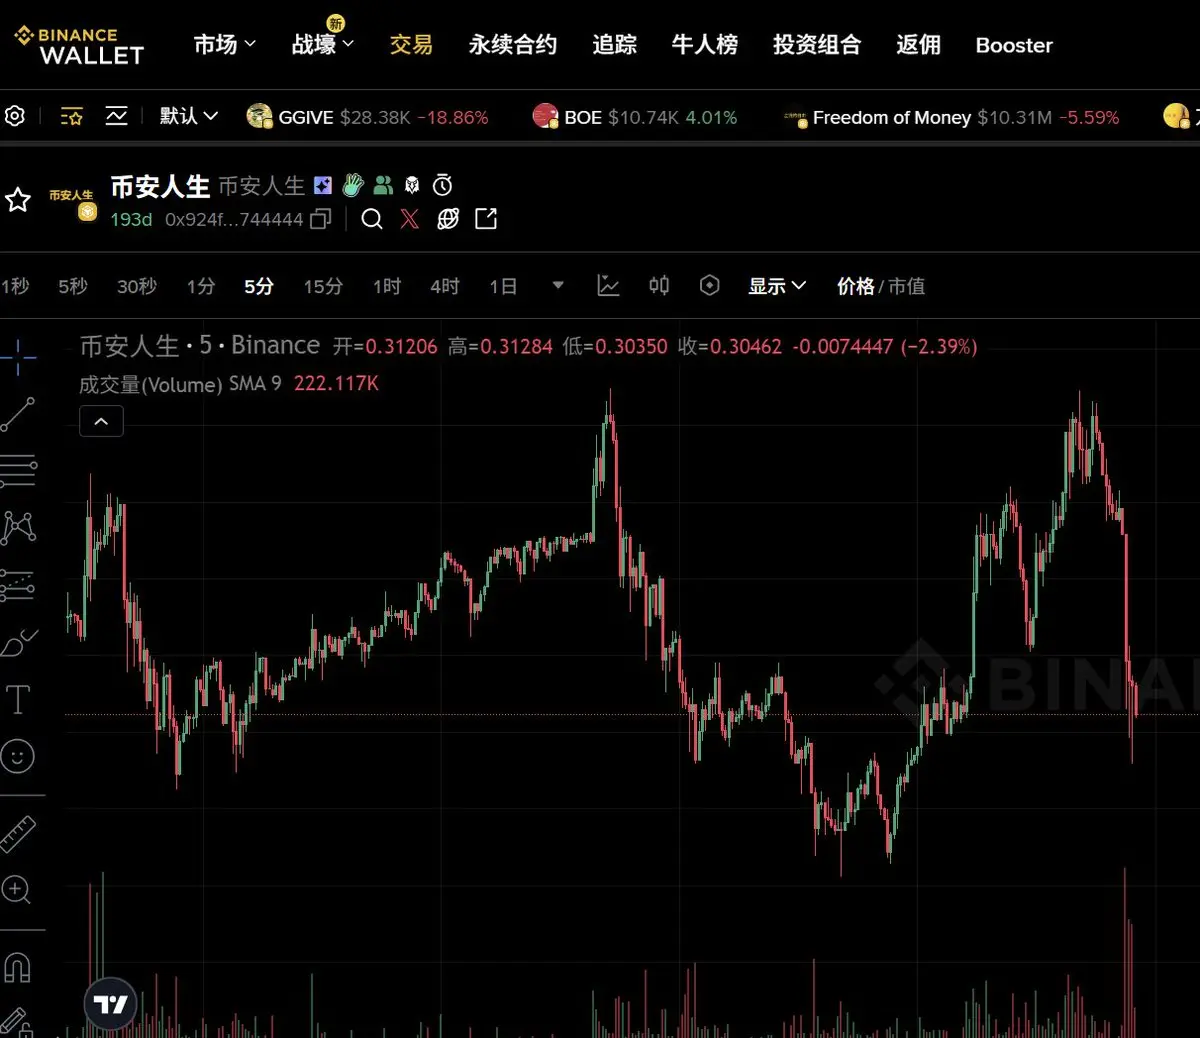Screen dimensions: 1200x1038
Task: Click the Binance Wallet logo
Action: tap(80, 46)
